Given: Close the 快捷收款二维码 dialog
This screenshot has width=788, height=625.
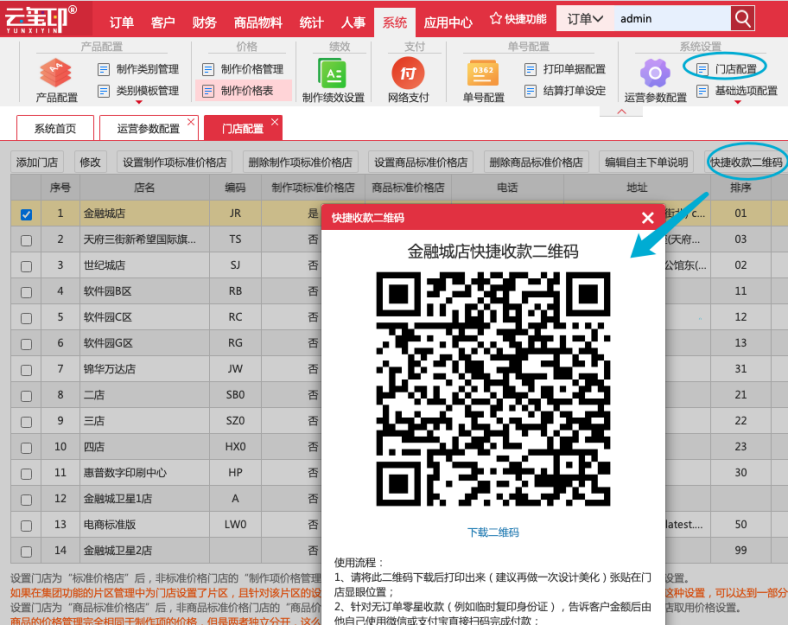Looking at the screenshot, I should [x=647, y=218].
